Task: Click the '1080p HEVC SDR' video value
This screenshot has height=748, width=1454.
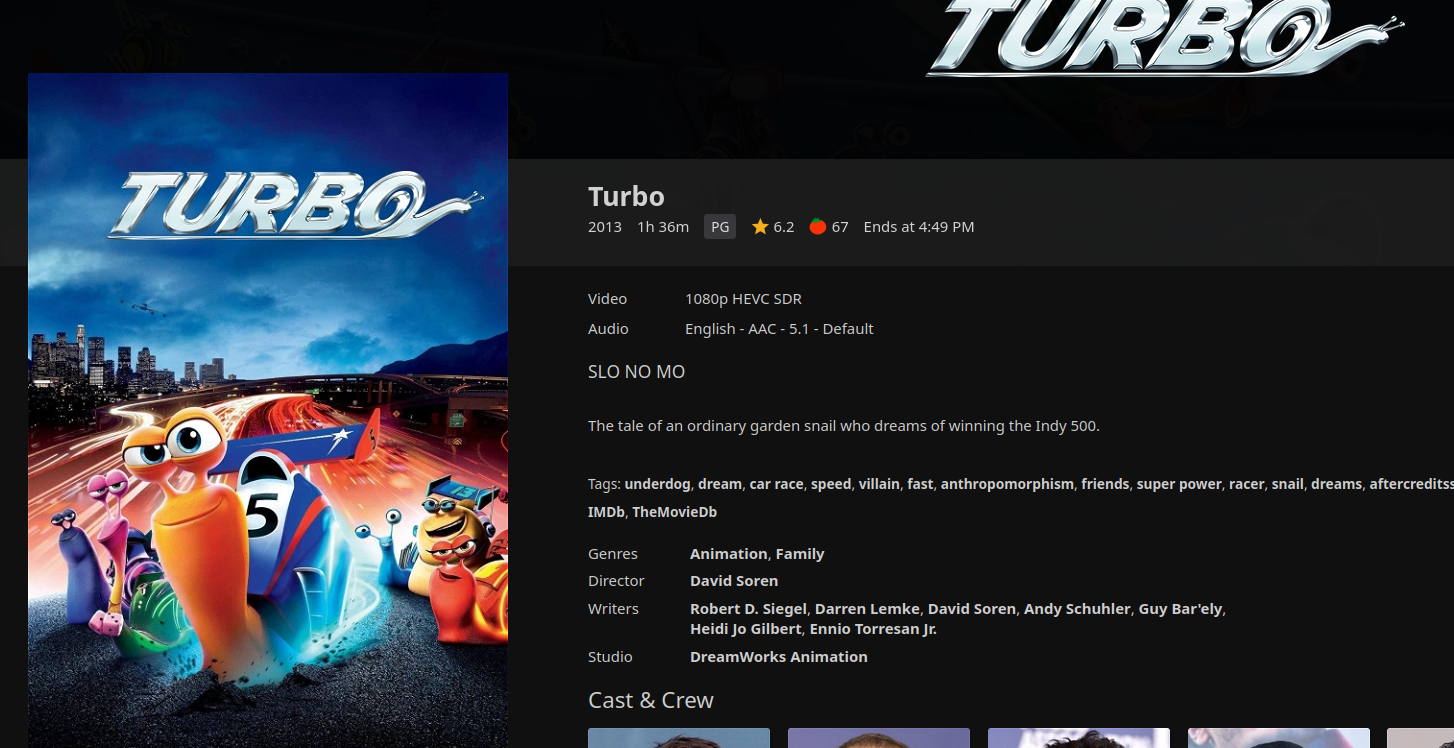Action: click(x=743, y=299)
